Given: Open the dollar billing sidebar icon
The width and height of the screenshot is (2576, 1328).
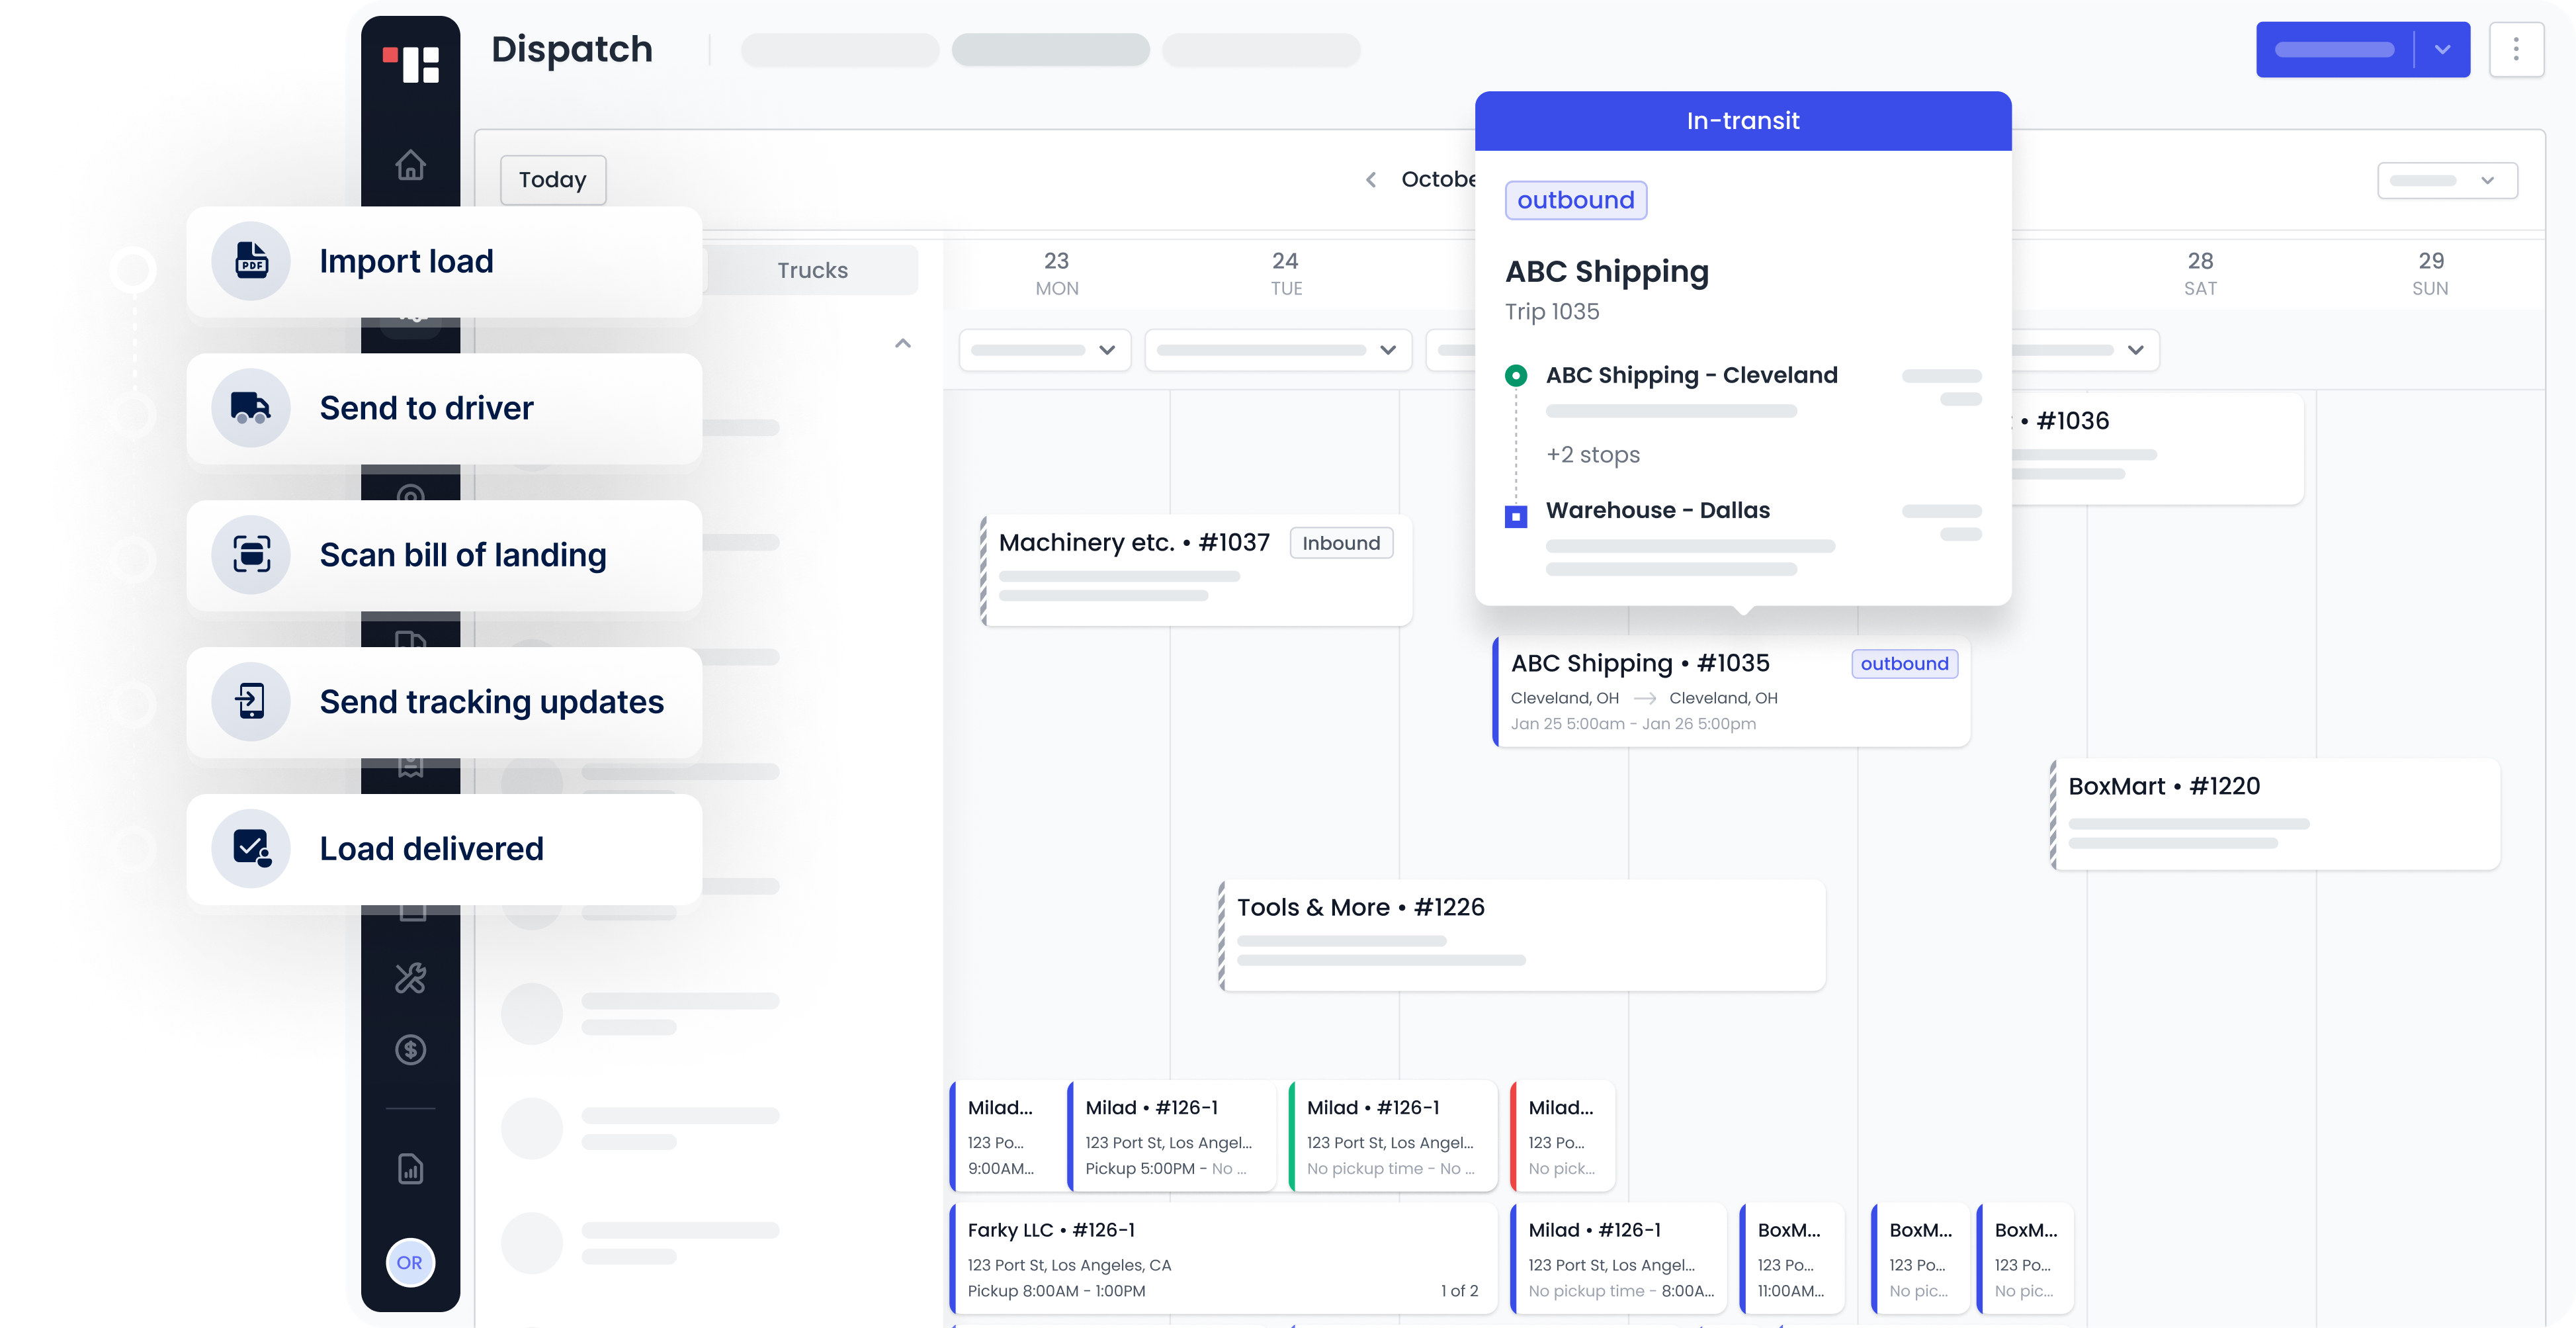Looking at the screenshot, I should pyautogui.click(x=410, y=1049).
